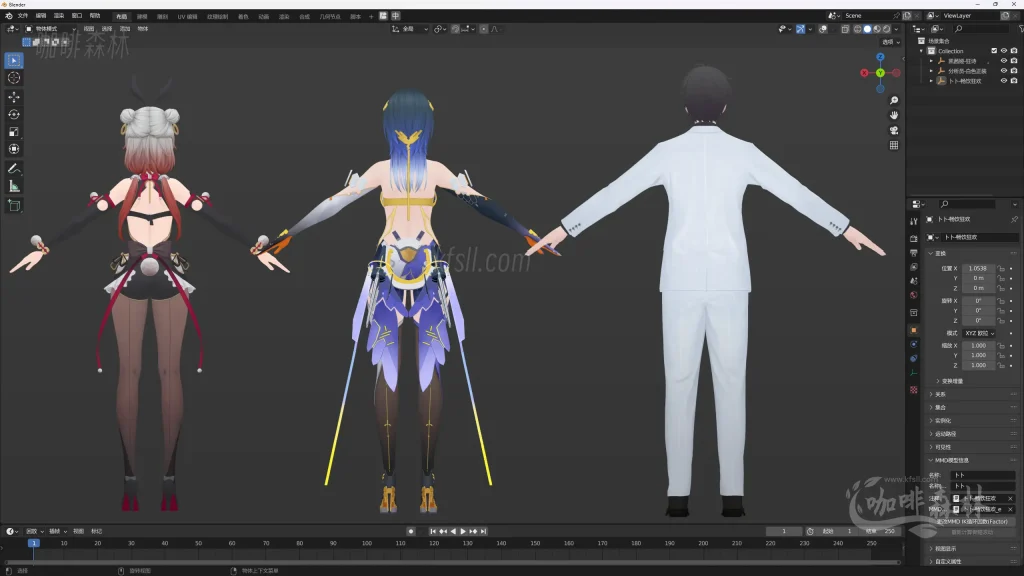Open the Texture properties tab
1024x576 pixels.
point(914,390)
